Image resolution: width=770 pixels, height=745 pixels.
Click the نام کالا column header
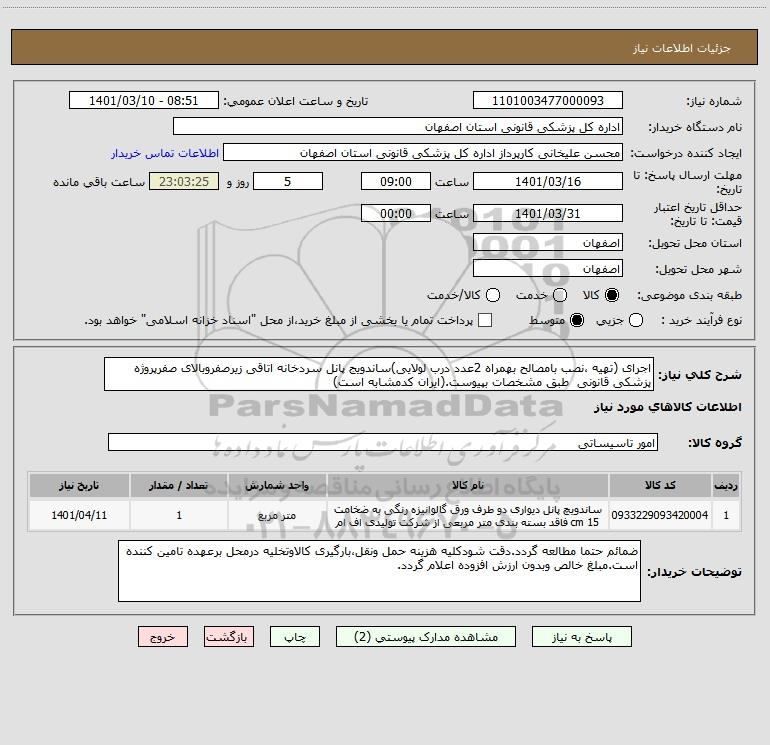468,485
